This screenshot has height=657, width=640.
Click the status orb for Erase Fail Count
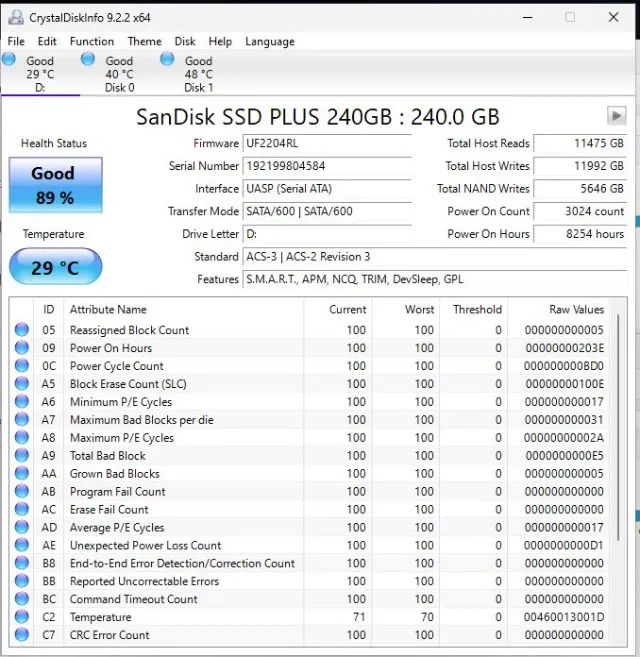coord(22,509)
